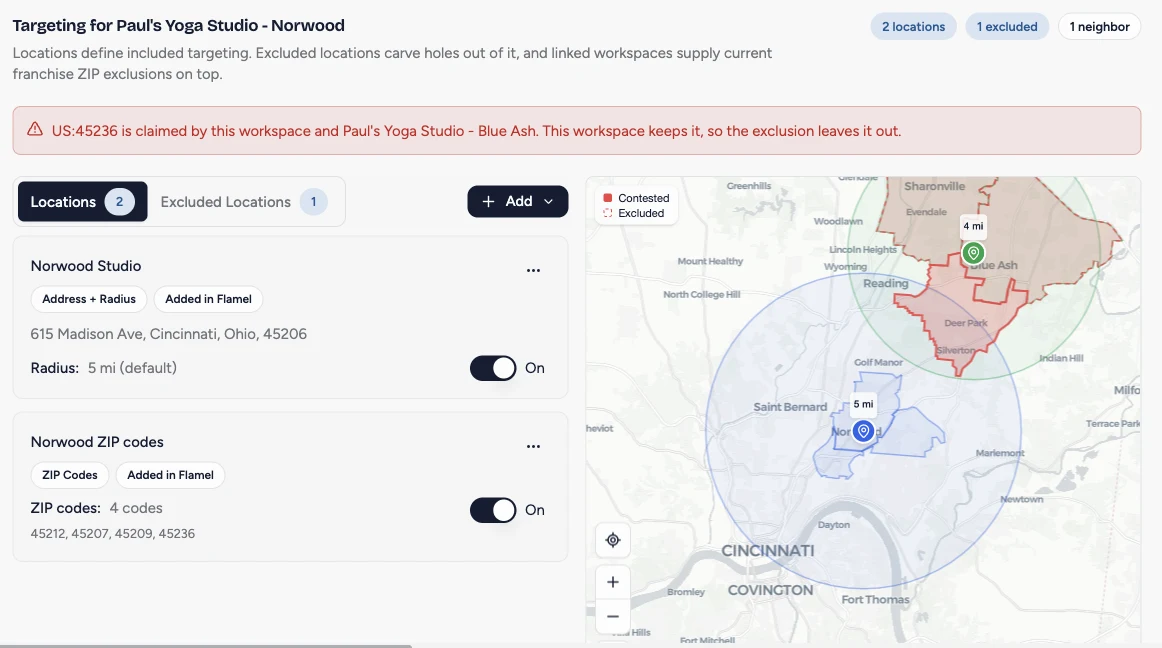Click the Indian Hill map label
Image resolution: width=1162 pixels, height=648 pixels.
(x=1060, y=358)
